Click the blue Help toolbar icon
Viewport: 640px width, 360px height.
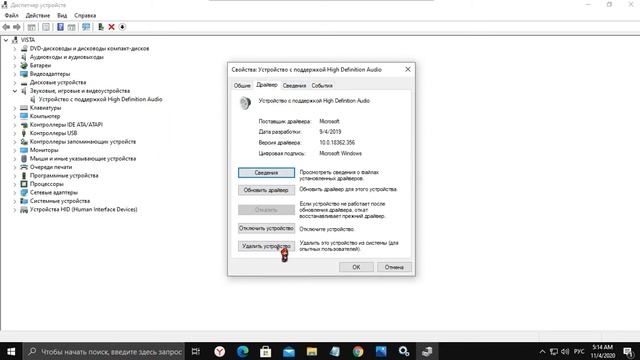pyautogui.click(x=60, y=27)
